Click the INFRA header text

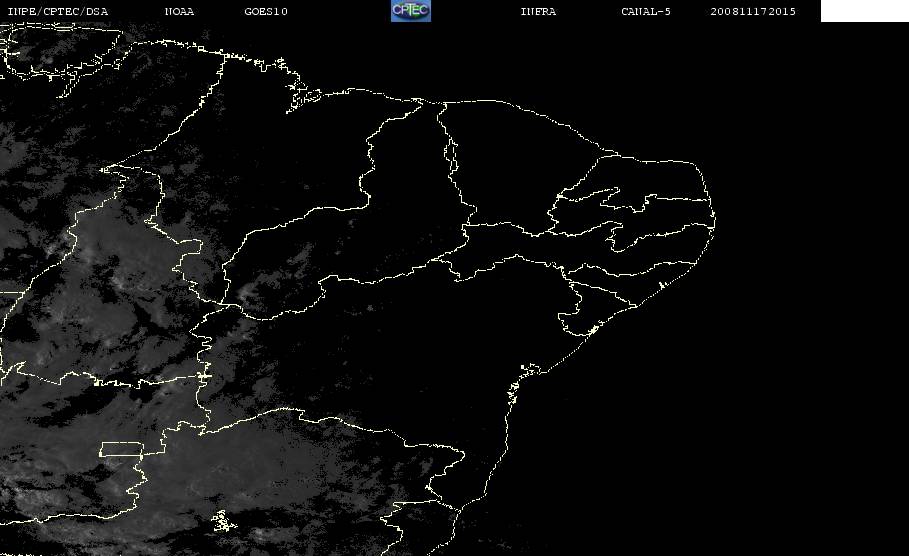click(x=538, y=11)
